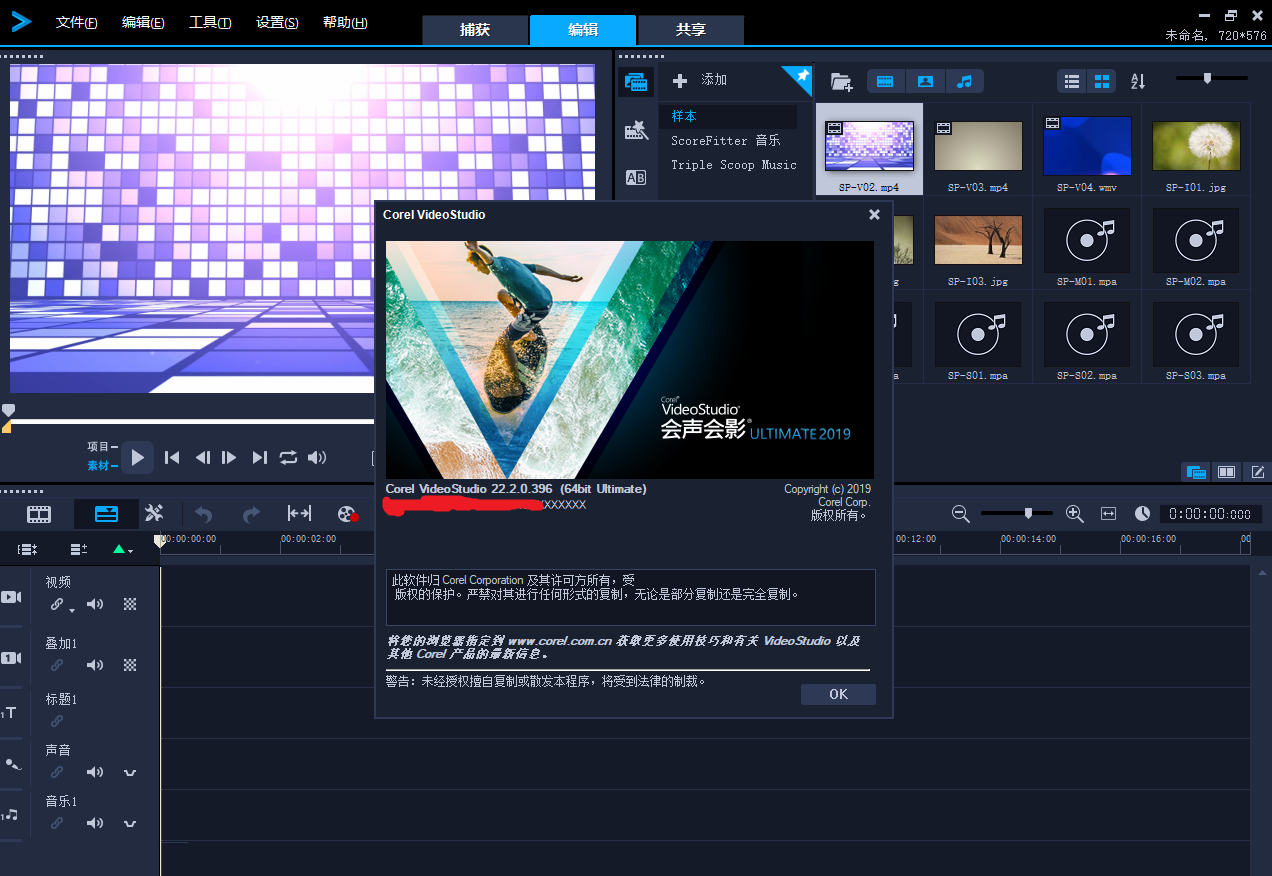Screen dimensions: 1272x876
Task: Toggle the show audio files filter
Action: coord(964,81)
